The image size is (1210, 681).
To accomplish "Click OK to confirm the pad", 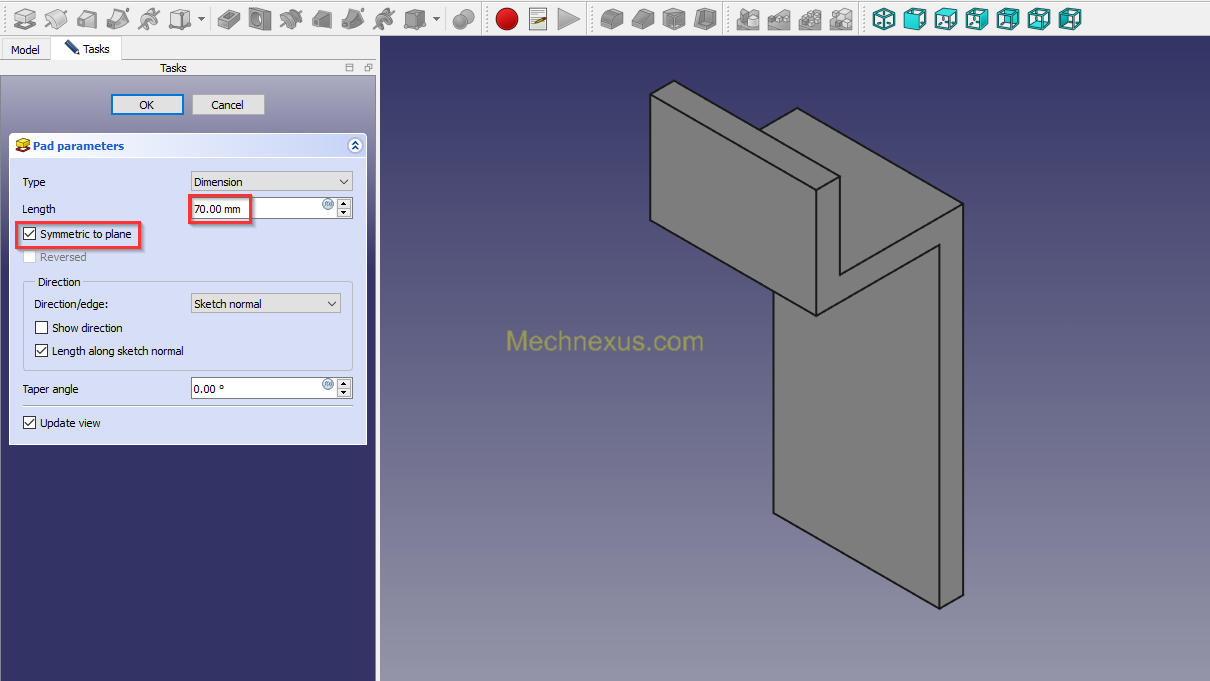I will tap(147, 105).
